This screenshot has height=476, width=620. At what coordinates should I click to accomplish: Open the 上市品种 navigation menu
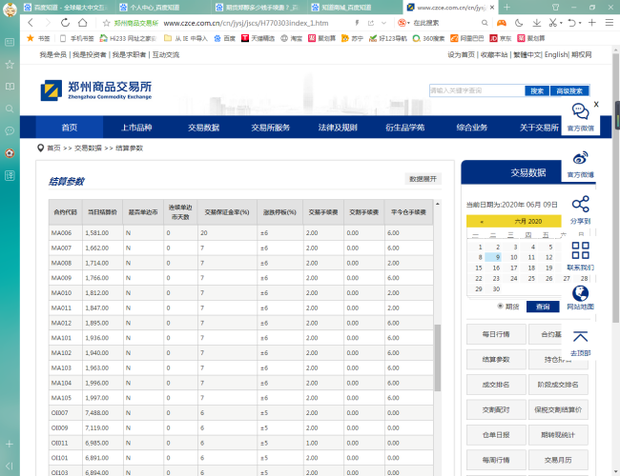click(x=136, y=128)
